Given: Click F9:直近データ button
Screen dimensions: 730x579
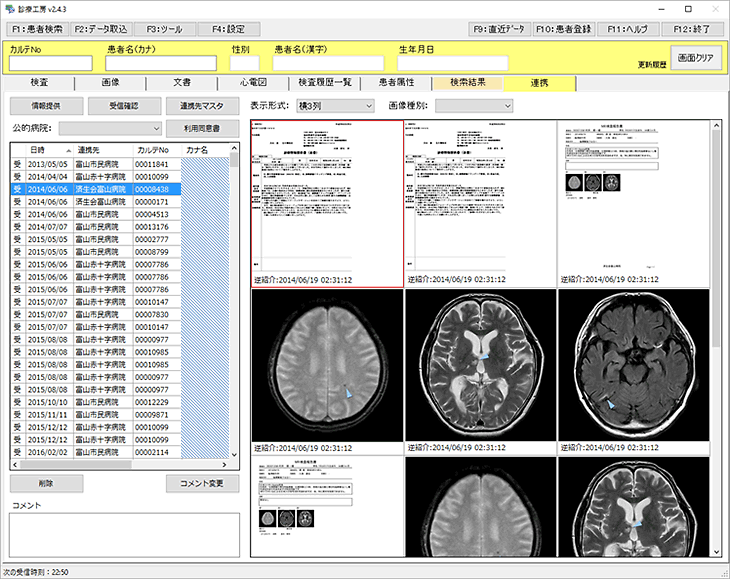Looking at the screenshot, I should (x=499, y=29).
